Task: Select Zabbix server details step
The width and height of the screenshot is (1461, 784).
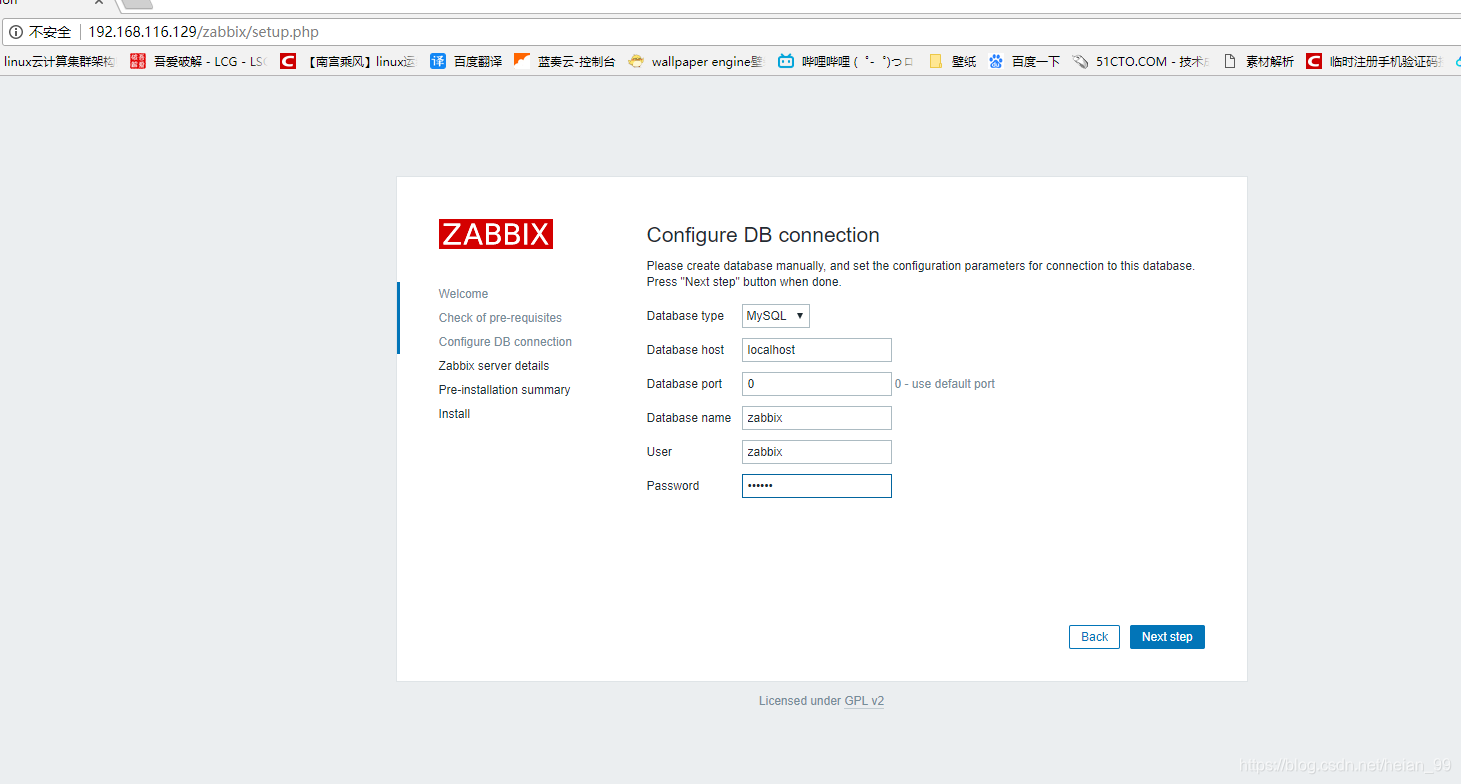Action: point(494,366)
